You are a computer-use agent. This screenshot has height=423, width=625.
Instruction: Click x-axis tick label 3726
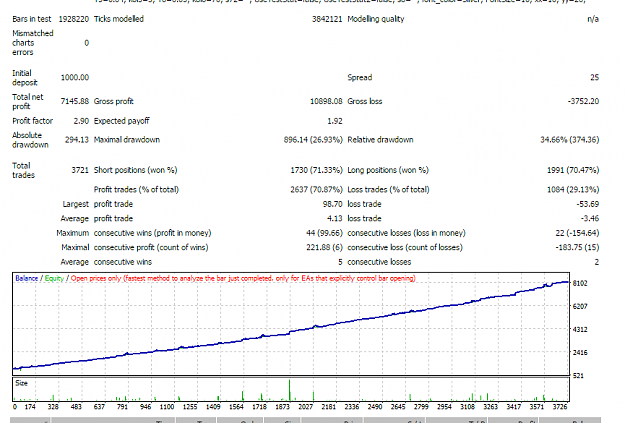(560, 407)
